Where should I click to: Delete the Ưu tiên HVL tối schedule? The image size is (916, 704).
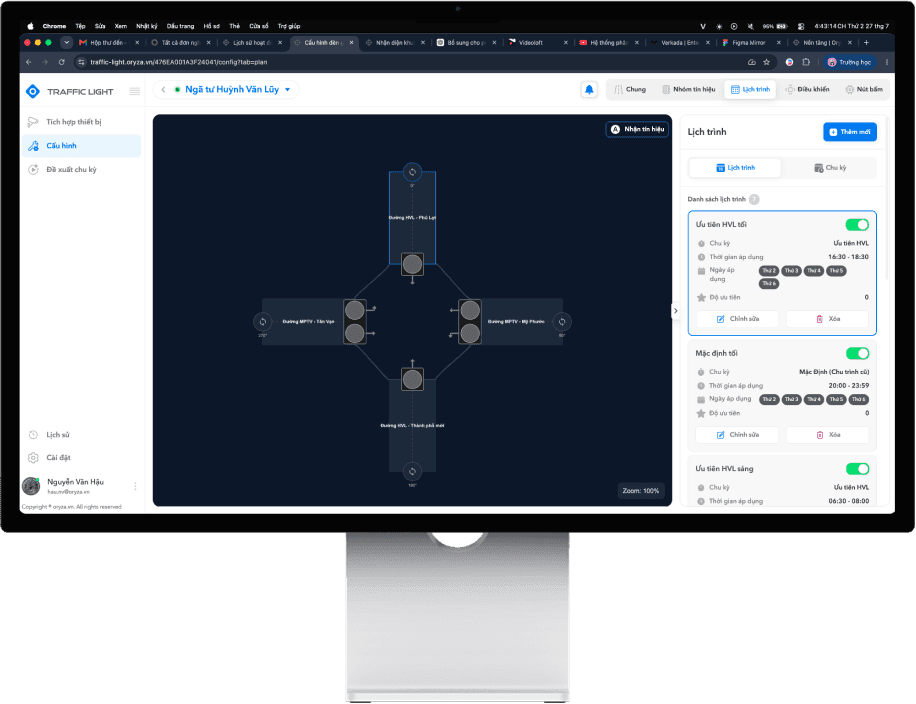(x=827, y=319)
